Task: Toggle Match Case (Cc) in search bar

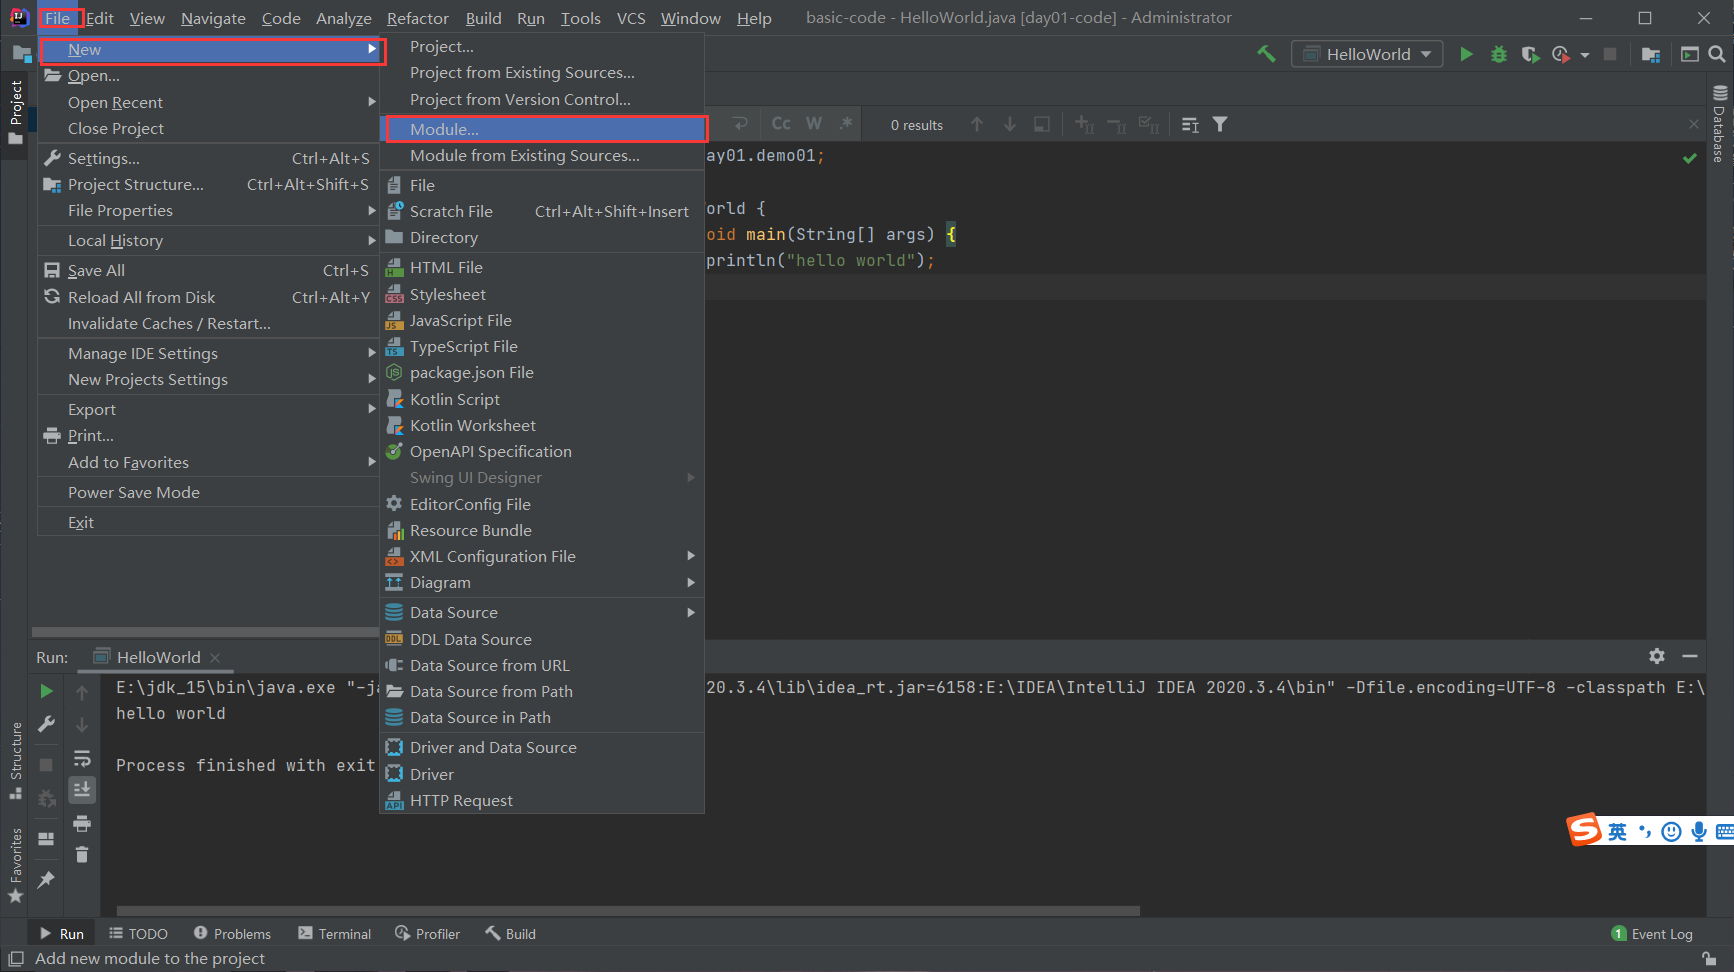Action: coord(781,123)
